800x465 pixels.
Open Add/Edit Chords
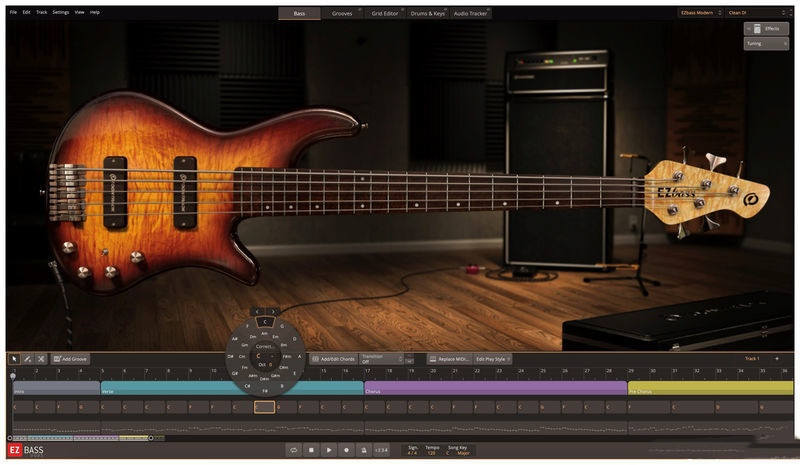point(333,359)
